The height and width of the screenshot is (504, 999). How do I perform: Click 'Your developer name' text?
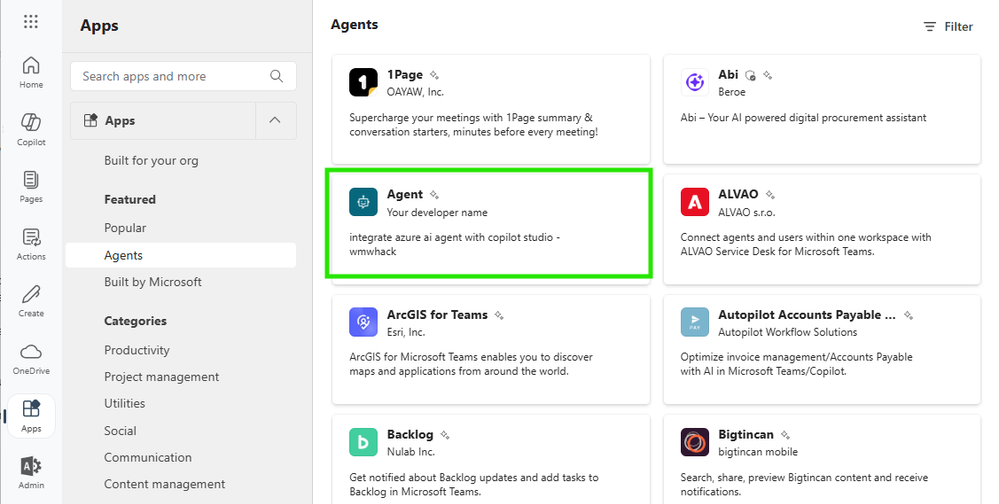point(437,212)
